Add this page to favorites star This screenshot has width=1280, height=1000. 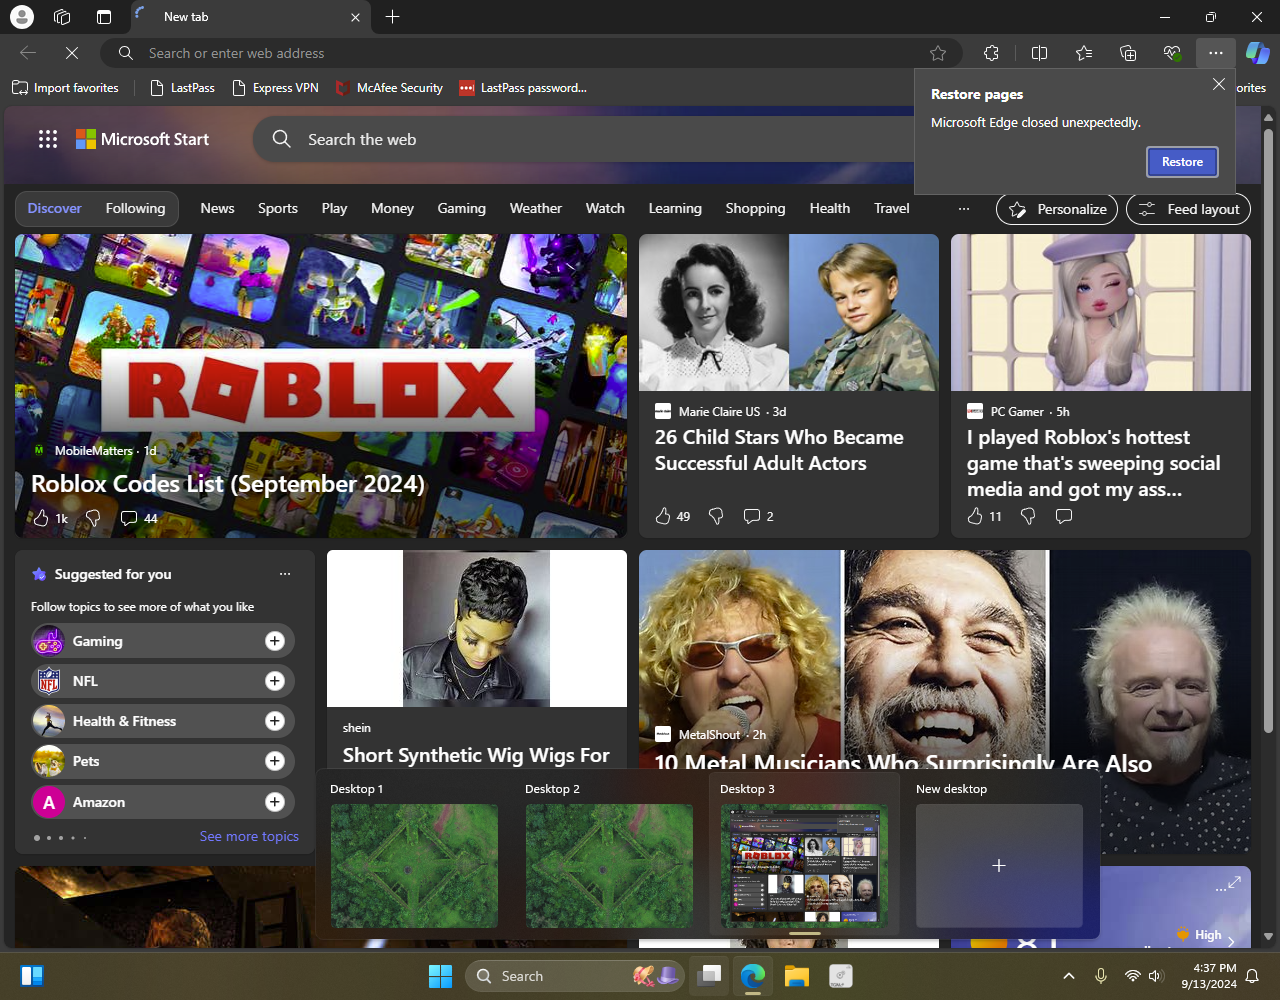938,53
